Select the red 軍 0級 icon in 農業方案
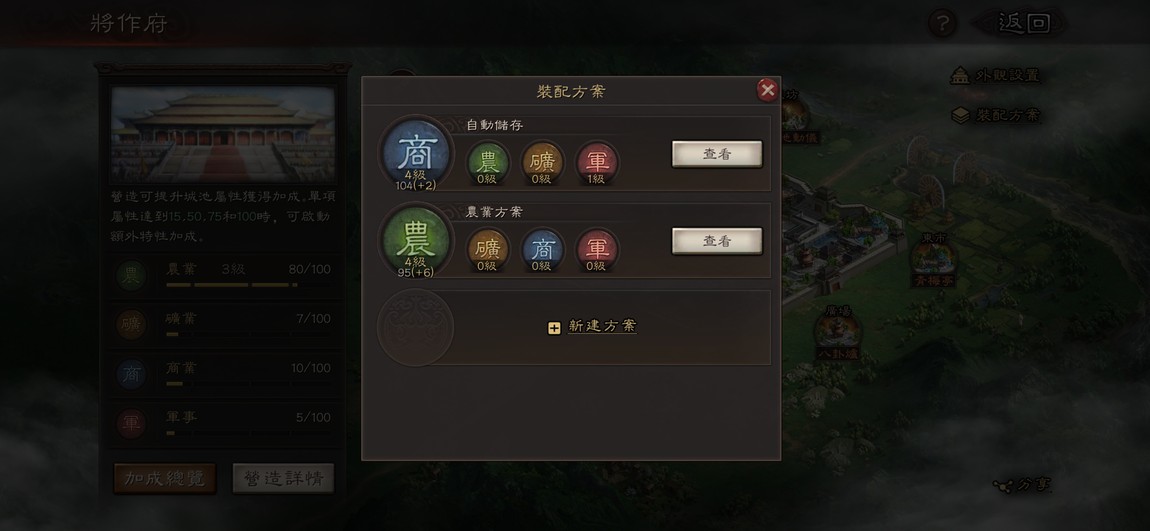Viewport: 1150px width, 531px height. click(597, 249)
